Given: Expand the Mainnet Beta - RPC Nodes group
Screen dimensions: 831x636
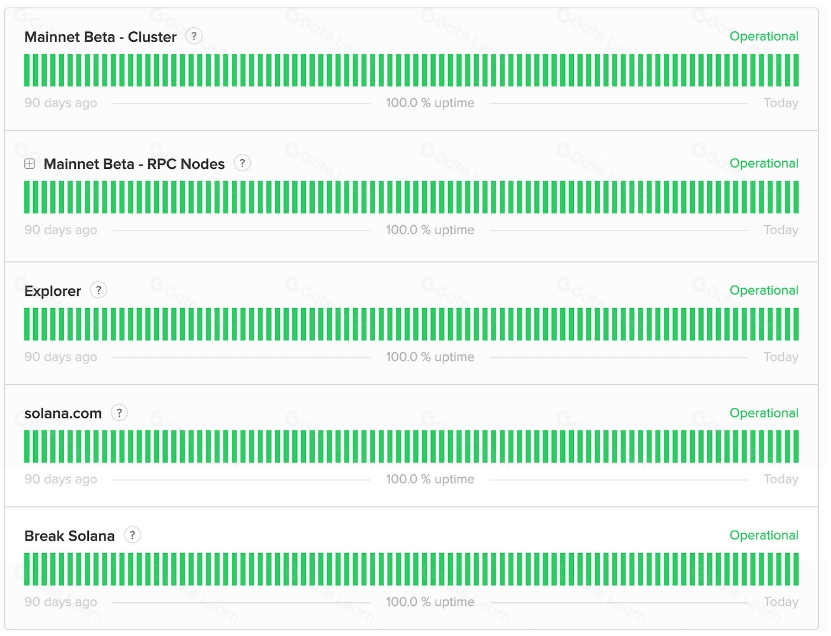Looking at the screenshot, I should 30,164.
